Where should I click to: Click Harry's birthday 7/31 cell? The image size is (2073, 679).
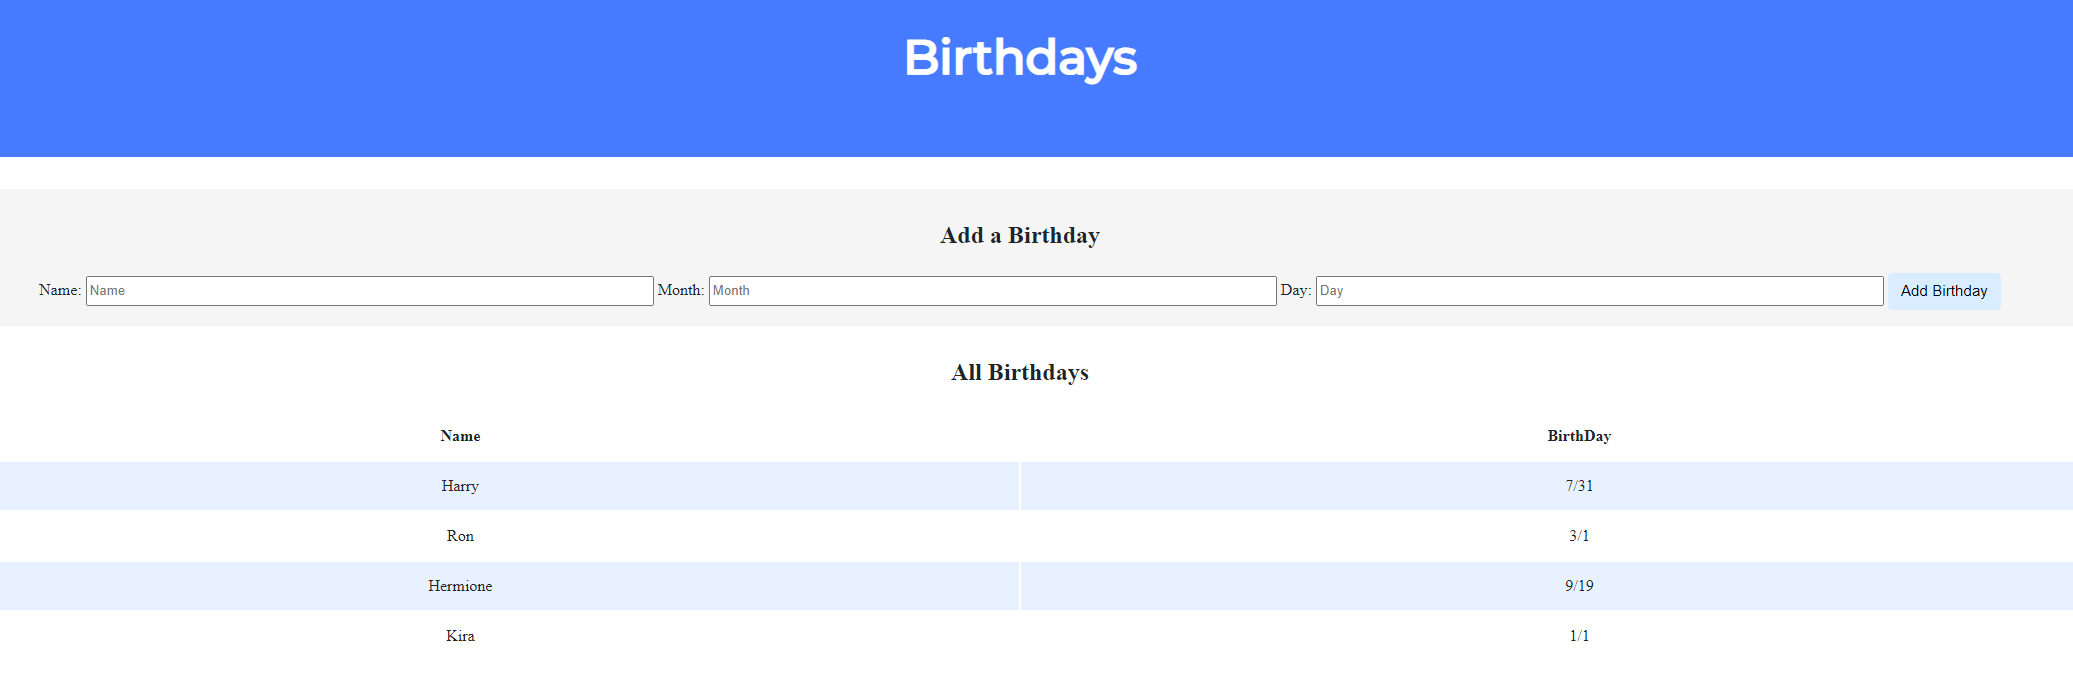(x=1579, y=486)
